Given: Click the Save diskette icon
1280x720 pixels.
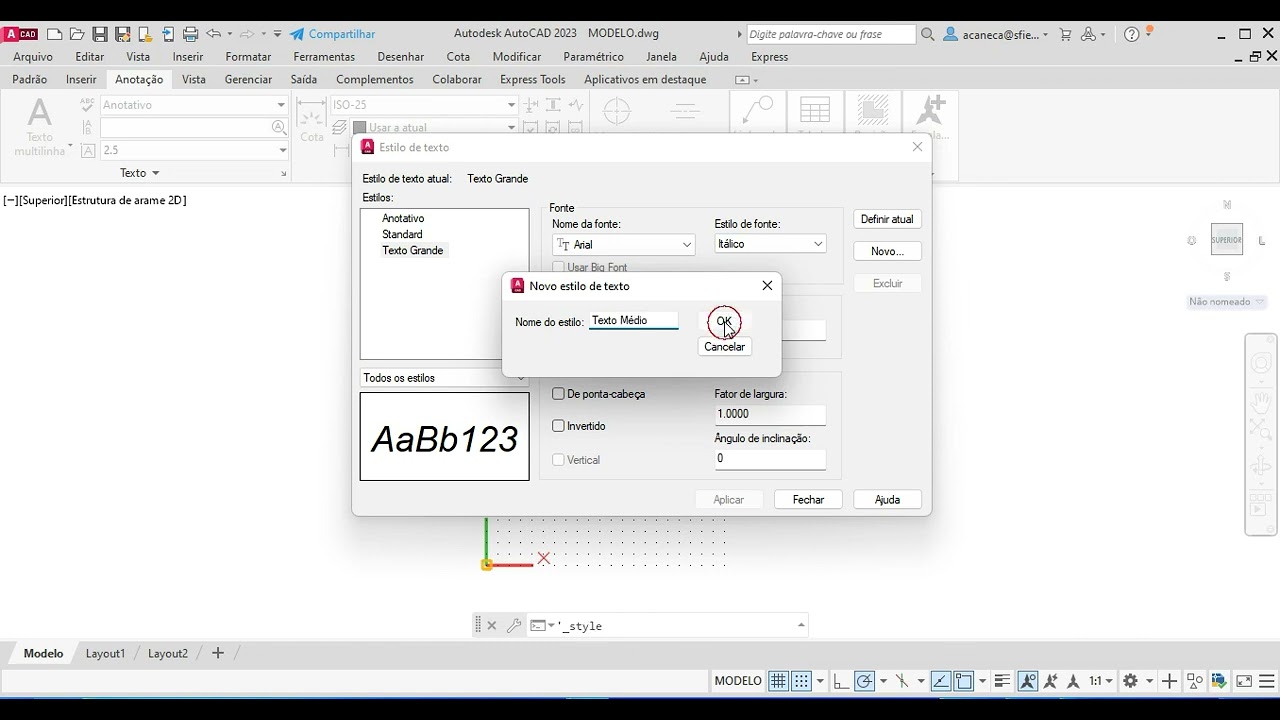Looking at the screenshot, I should [x=99, y=34].
